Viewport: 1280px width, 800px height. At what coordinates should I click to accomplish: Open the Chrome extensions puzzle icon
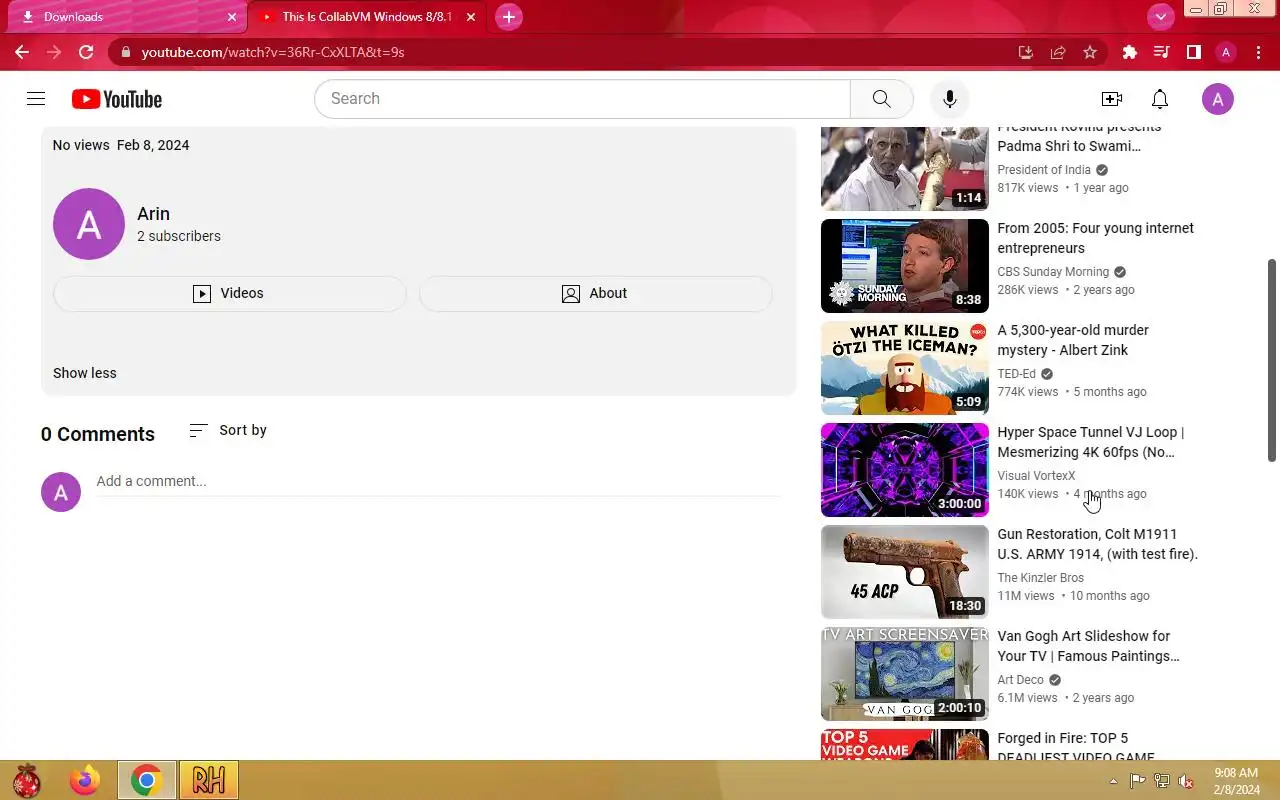pyautogui.click(x=1130, y=52)
